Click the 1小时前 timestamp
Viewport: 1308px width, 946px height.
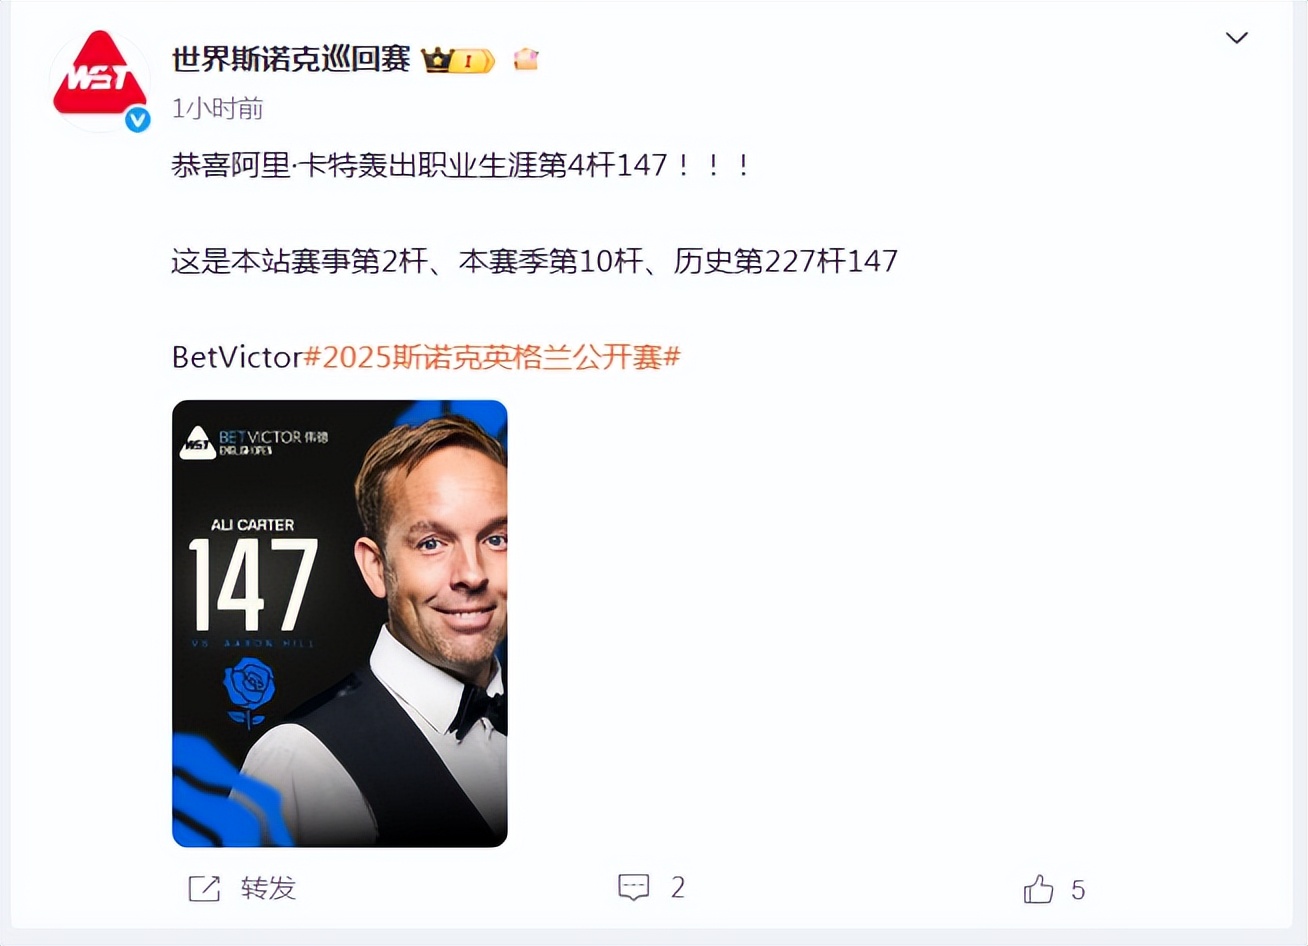tap(217, 108)
